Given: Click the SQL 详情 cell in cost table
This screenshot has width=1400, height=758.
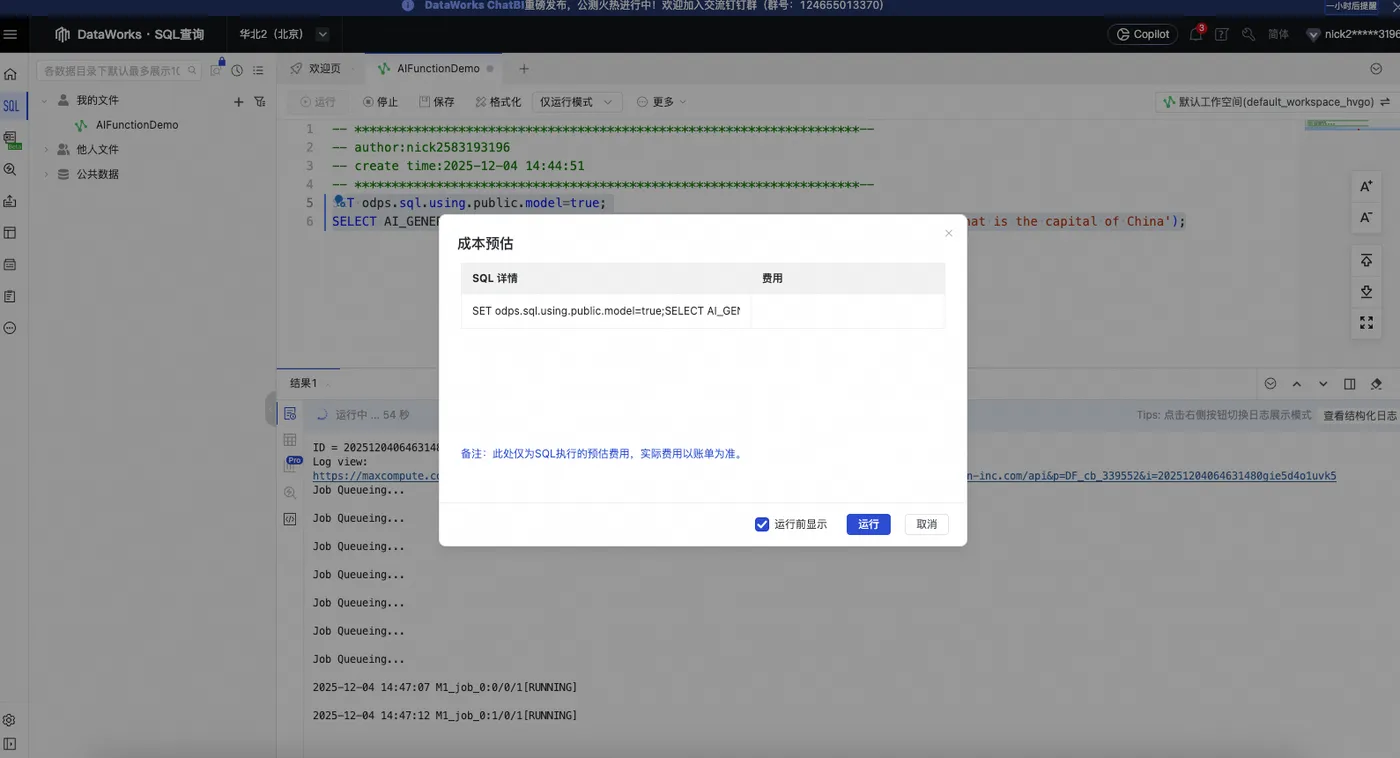Looking at the screenshot, I should pos(606,311).
